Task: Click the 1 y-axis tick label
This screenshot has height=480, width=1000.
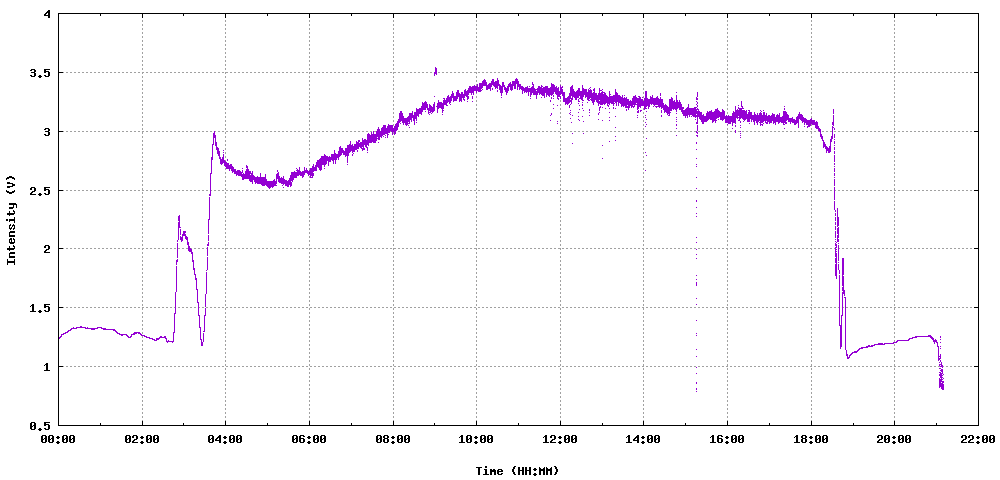Action: 48,367
